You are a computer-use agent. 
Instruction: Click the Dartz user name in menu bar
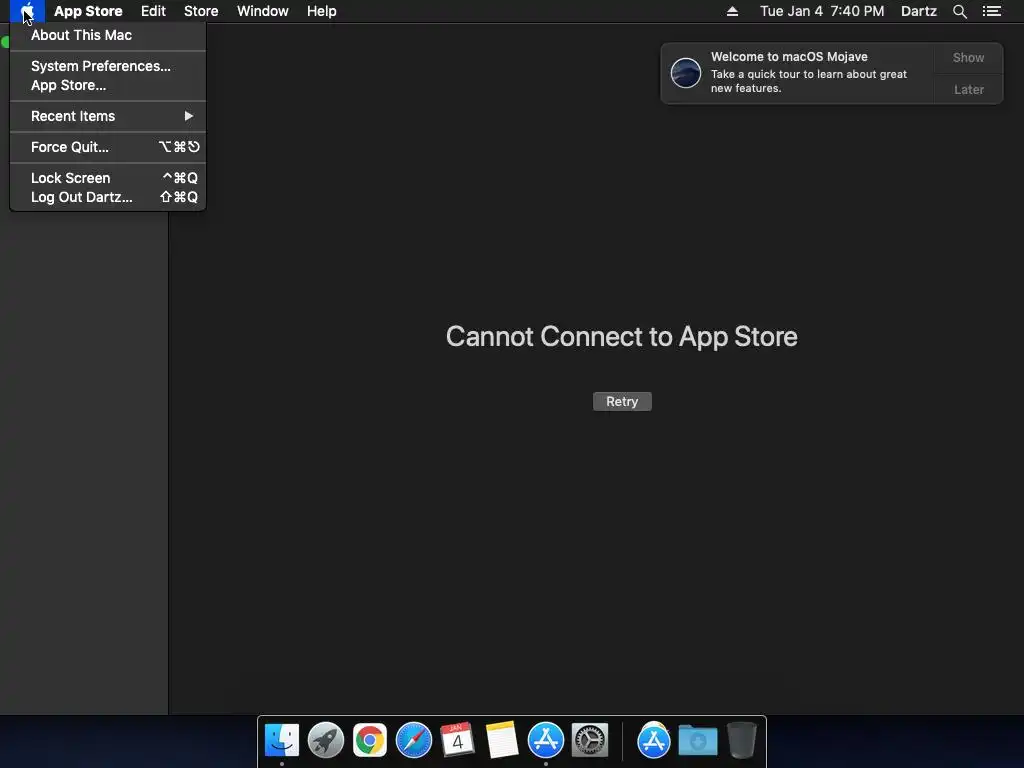pyautogui.click(x=919, y=11)
